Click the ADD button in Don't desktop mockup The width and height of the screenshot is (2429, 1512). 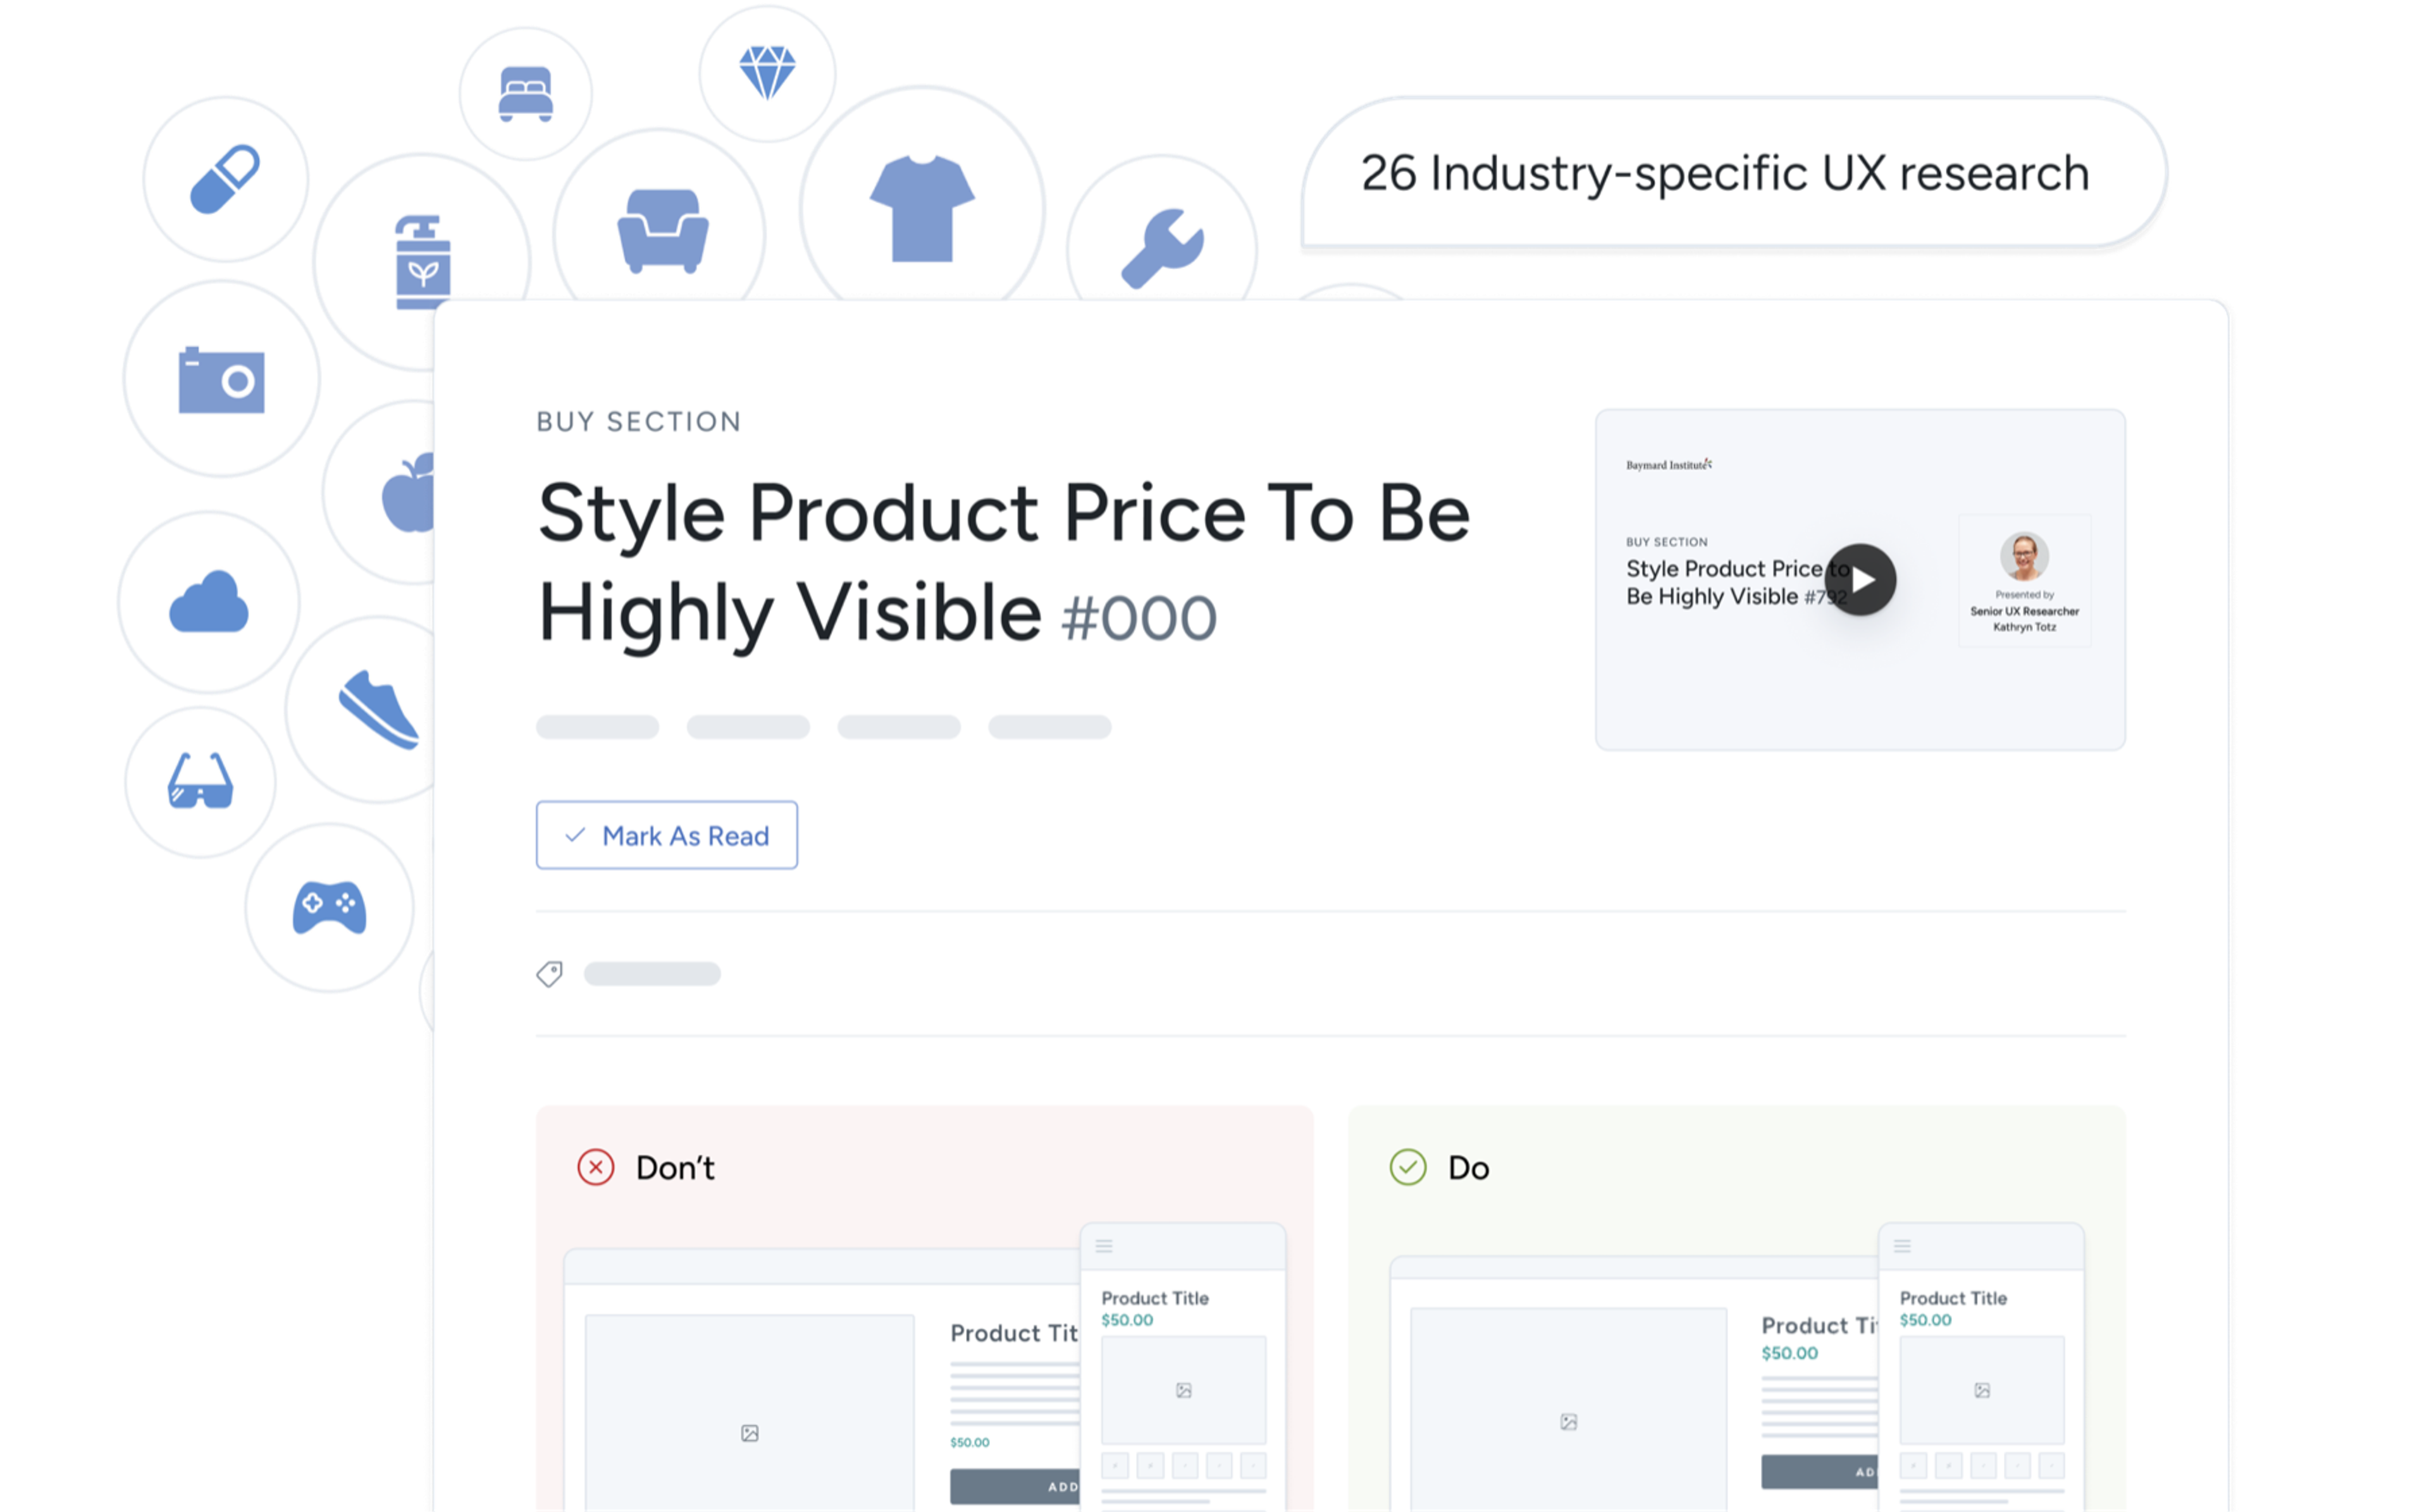[1015, 1487]
